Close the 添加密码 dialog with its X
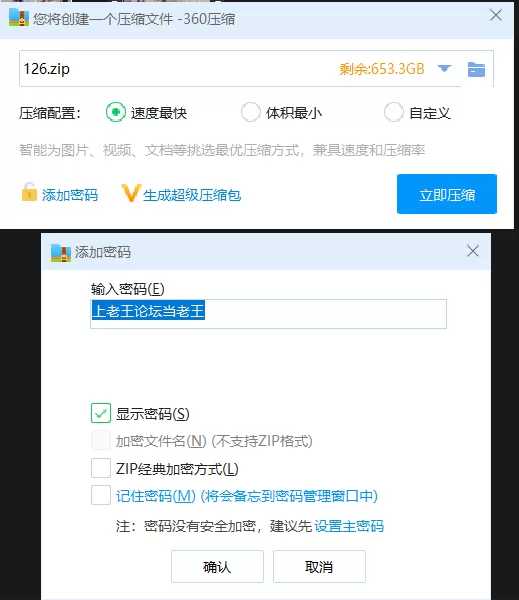519x600 pixels. [473, 251]
